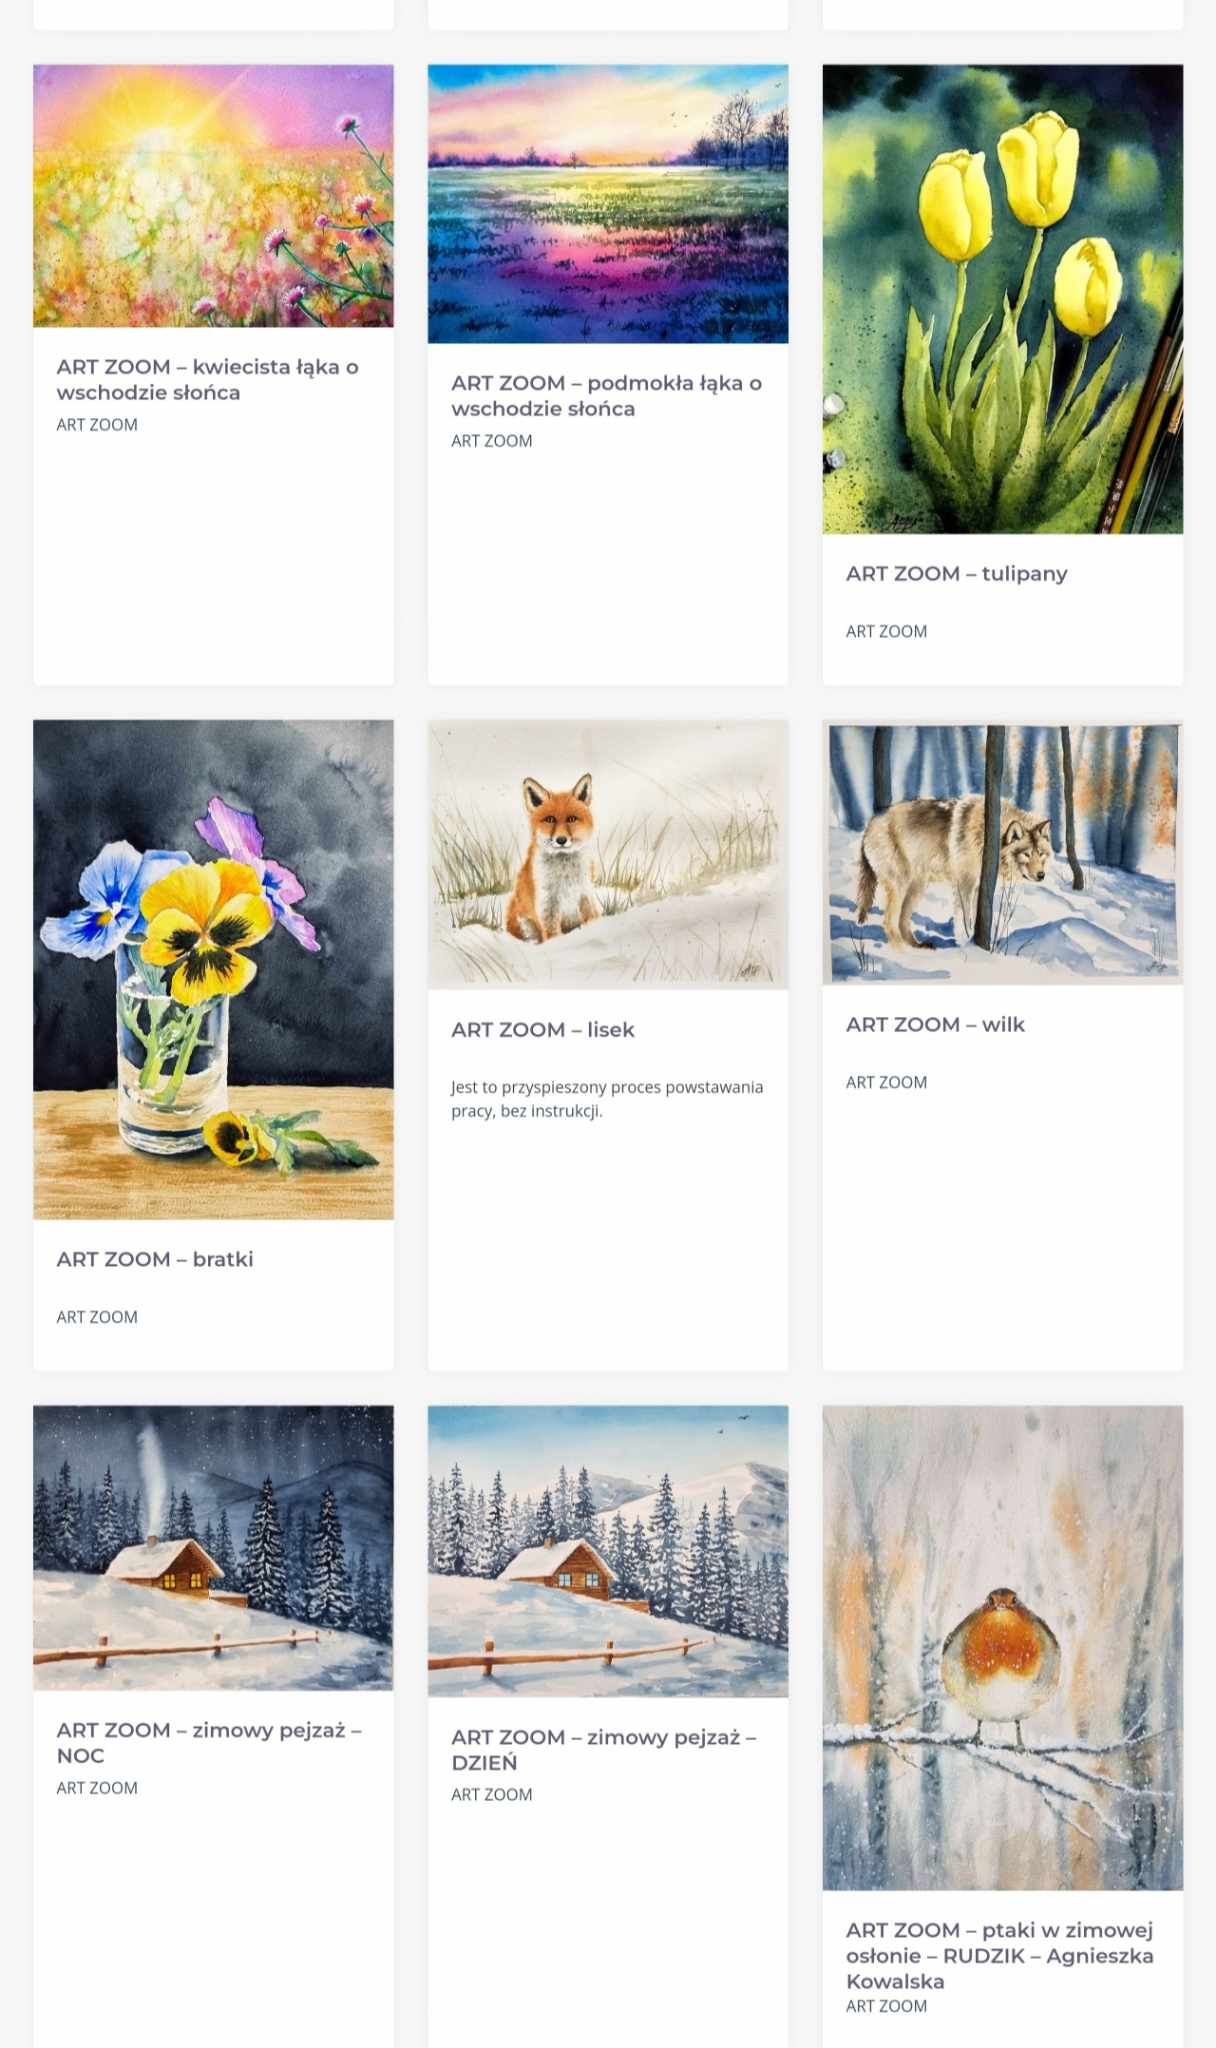1216x2048 pixels.
Task: Select the 'ART ZOOM – wilk' title link
Action: [x=935, y=1025]
